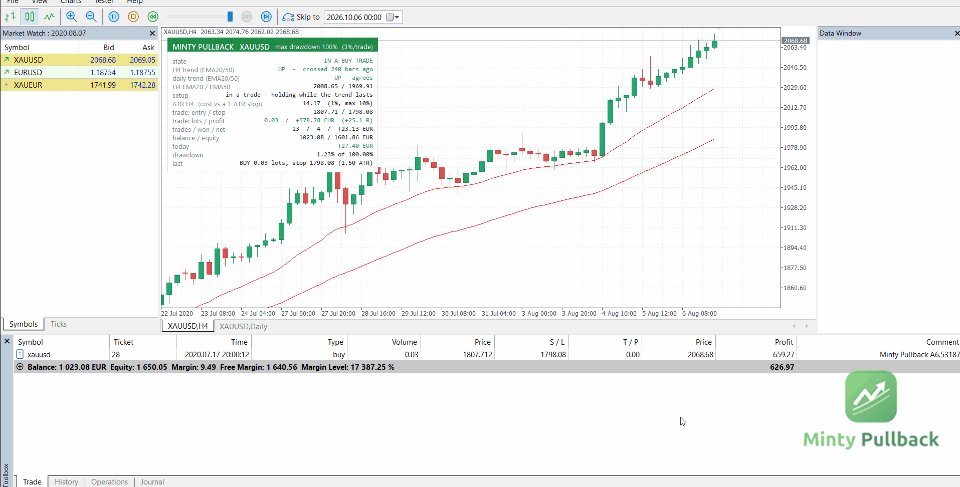Click the dot icon beside XAUEUR
Viewport: 960px width, 487px height.
click(x=6, y=85)
